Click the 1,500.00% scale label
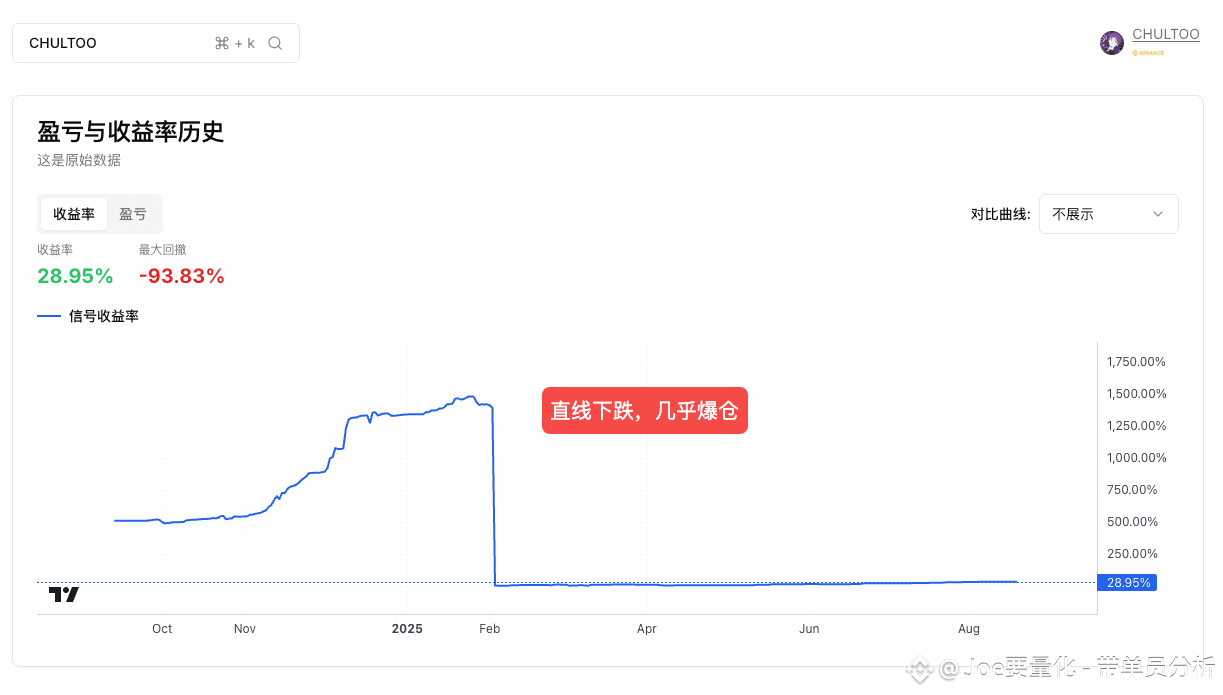Screen dimensions: 1223x695 coord(1136,394)
